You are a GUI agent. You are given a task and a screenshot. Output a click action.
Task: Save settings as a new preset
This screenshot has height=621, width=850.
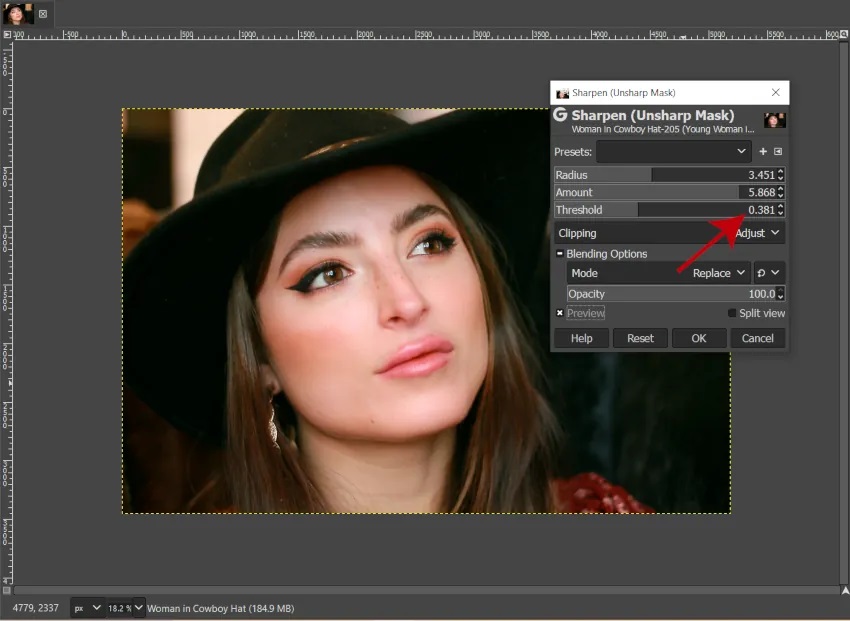tap(763, 152)
